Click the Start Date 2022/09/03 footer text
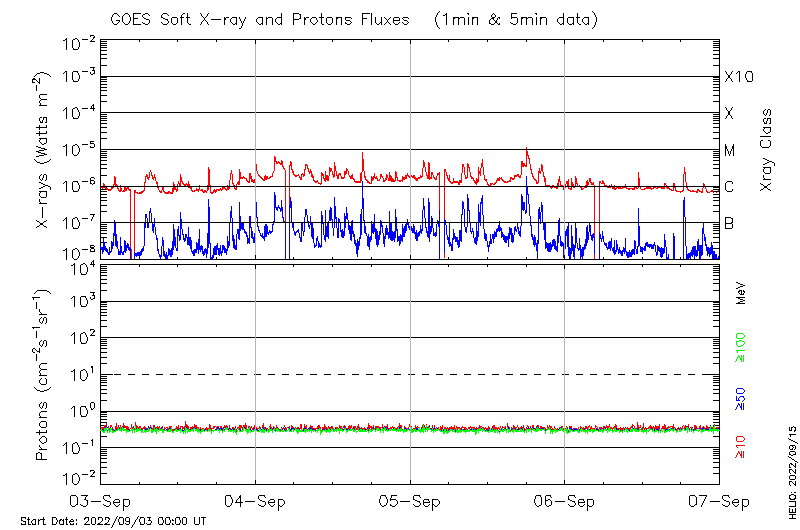Viewport: 800px width, 530px height. click(x=113, y=521)
